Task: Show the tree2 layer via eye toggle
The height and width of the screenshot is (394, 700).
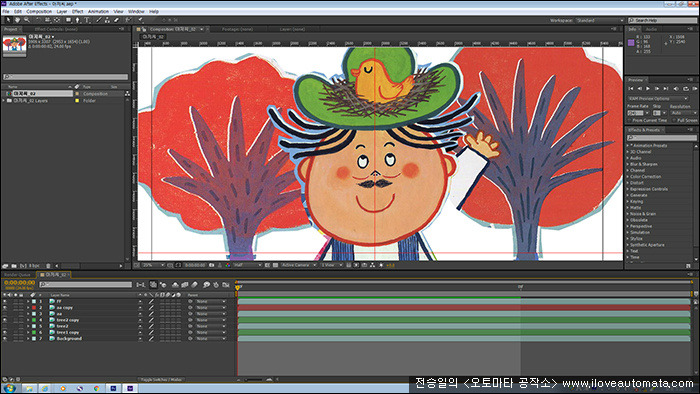Action: click(x=5, y=326)
